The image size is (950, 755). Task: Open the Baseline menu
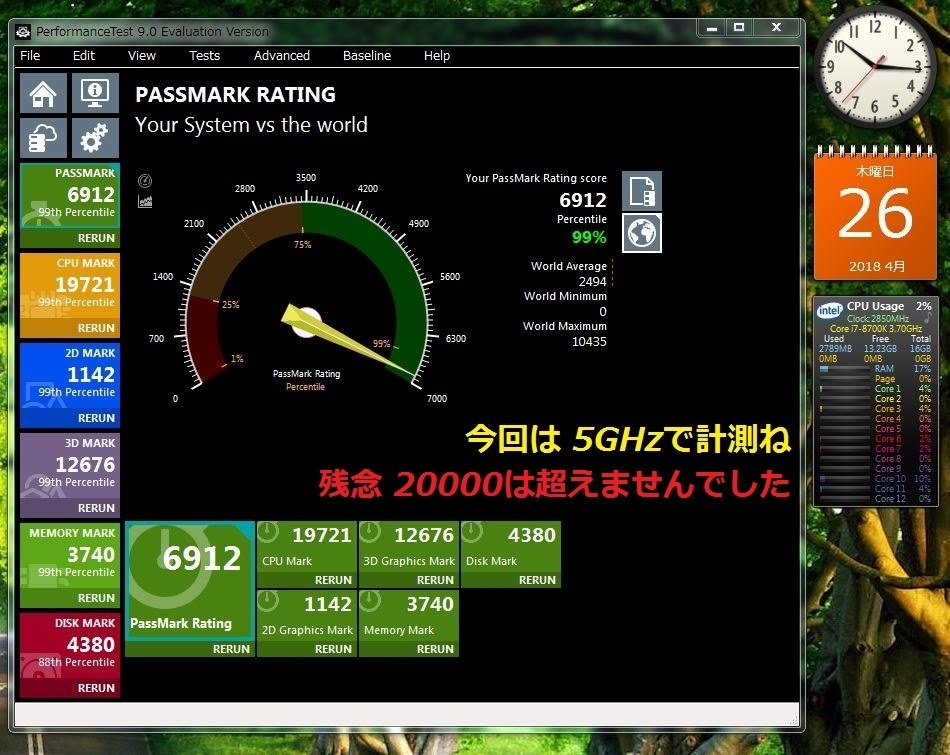367,56
